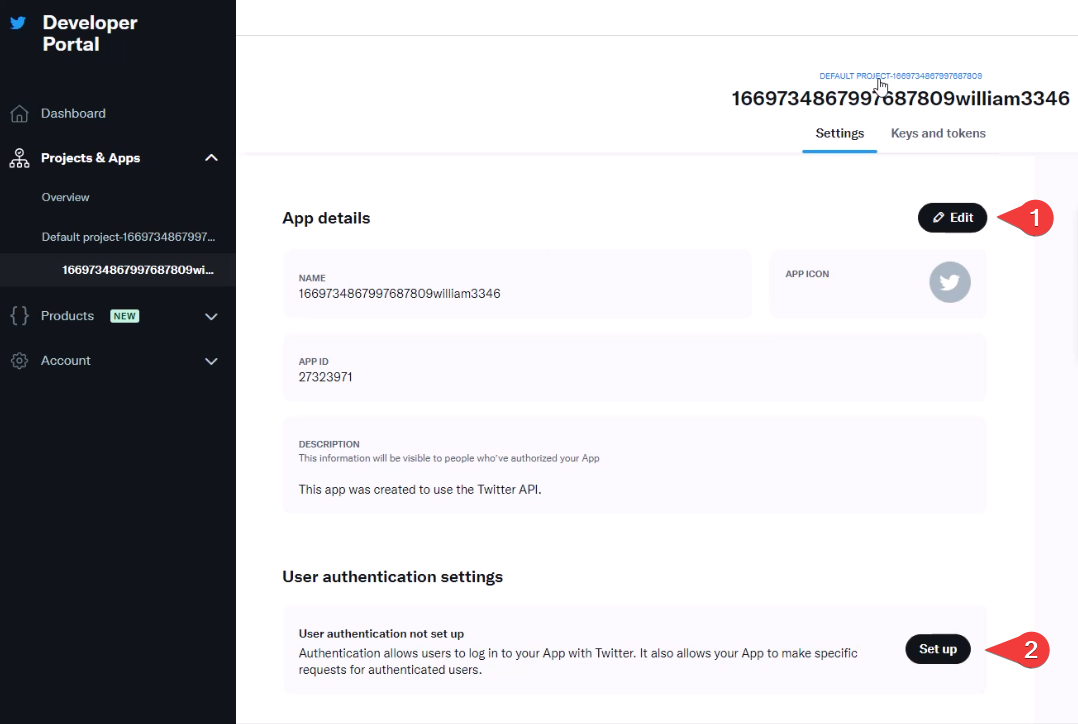Switch to the Settings tab
This screenshot has height=724, width=1078.
click(839, 133)
